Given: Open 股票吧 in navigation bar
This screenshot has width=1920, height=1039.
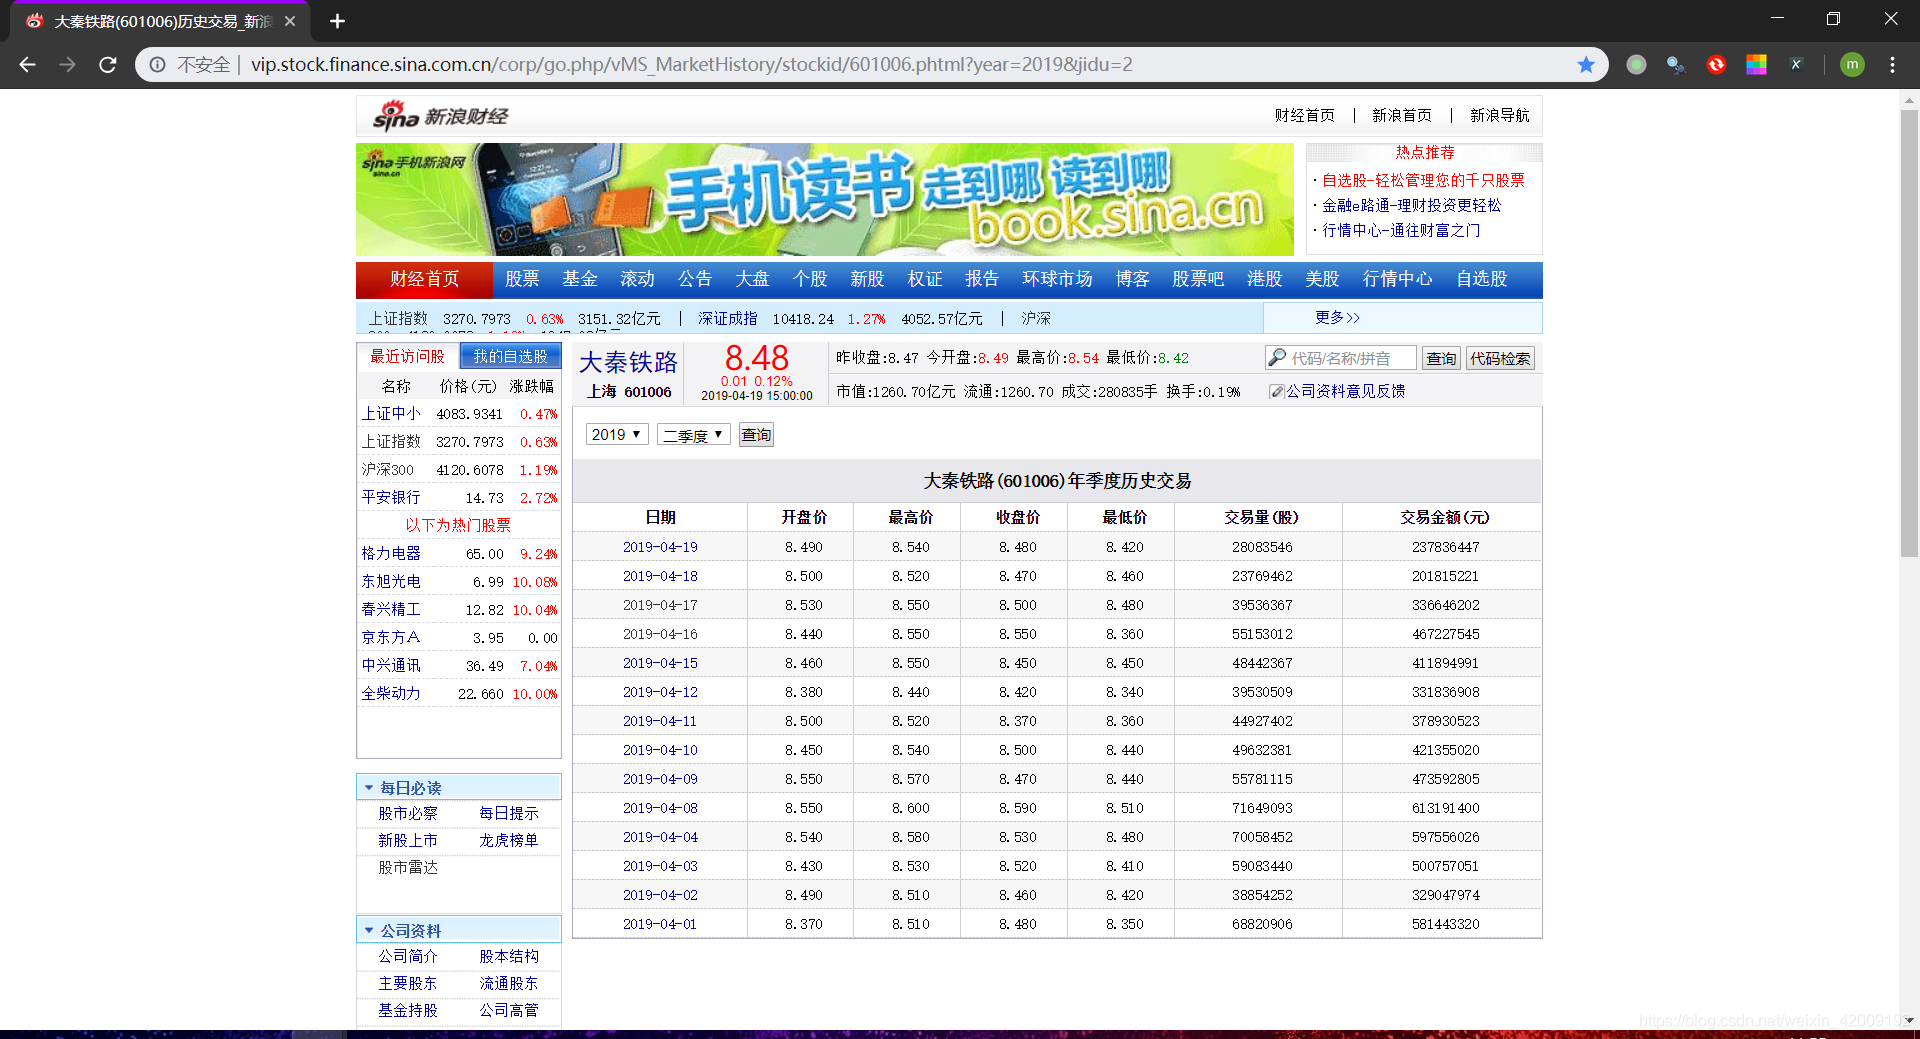Looking at the screenshot, I should pyautogui.click(x=1198, y=279).
